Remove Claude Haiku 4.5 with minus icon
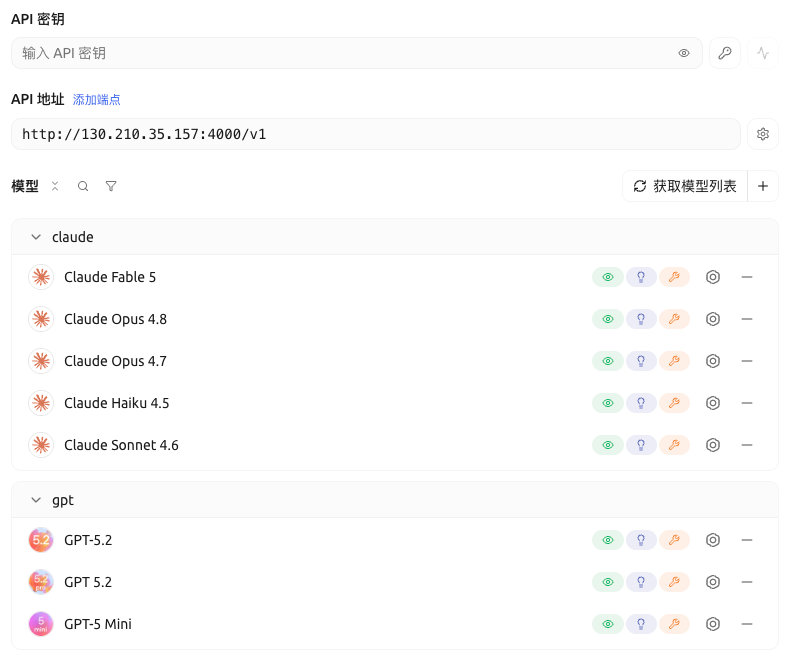The height and width of the screenshot is (667, 790). (747, 403)
